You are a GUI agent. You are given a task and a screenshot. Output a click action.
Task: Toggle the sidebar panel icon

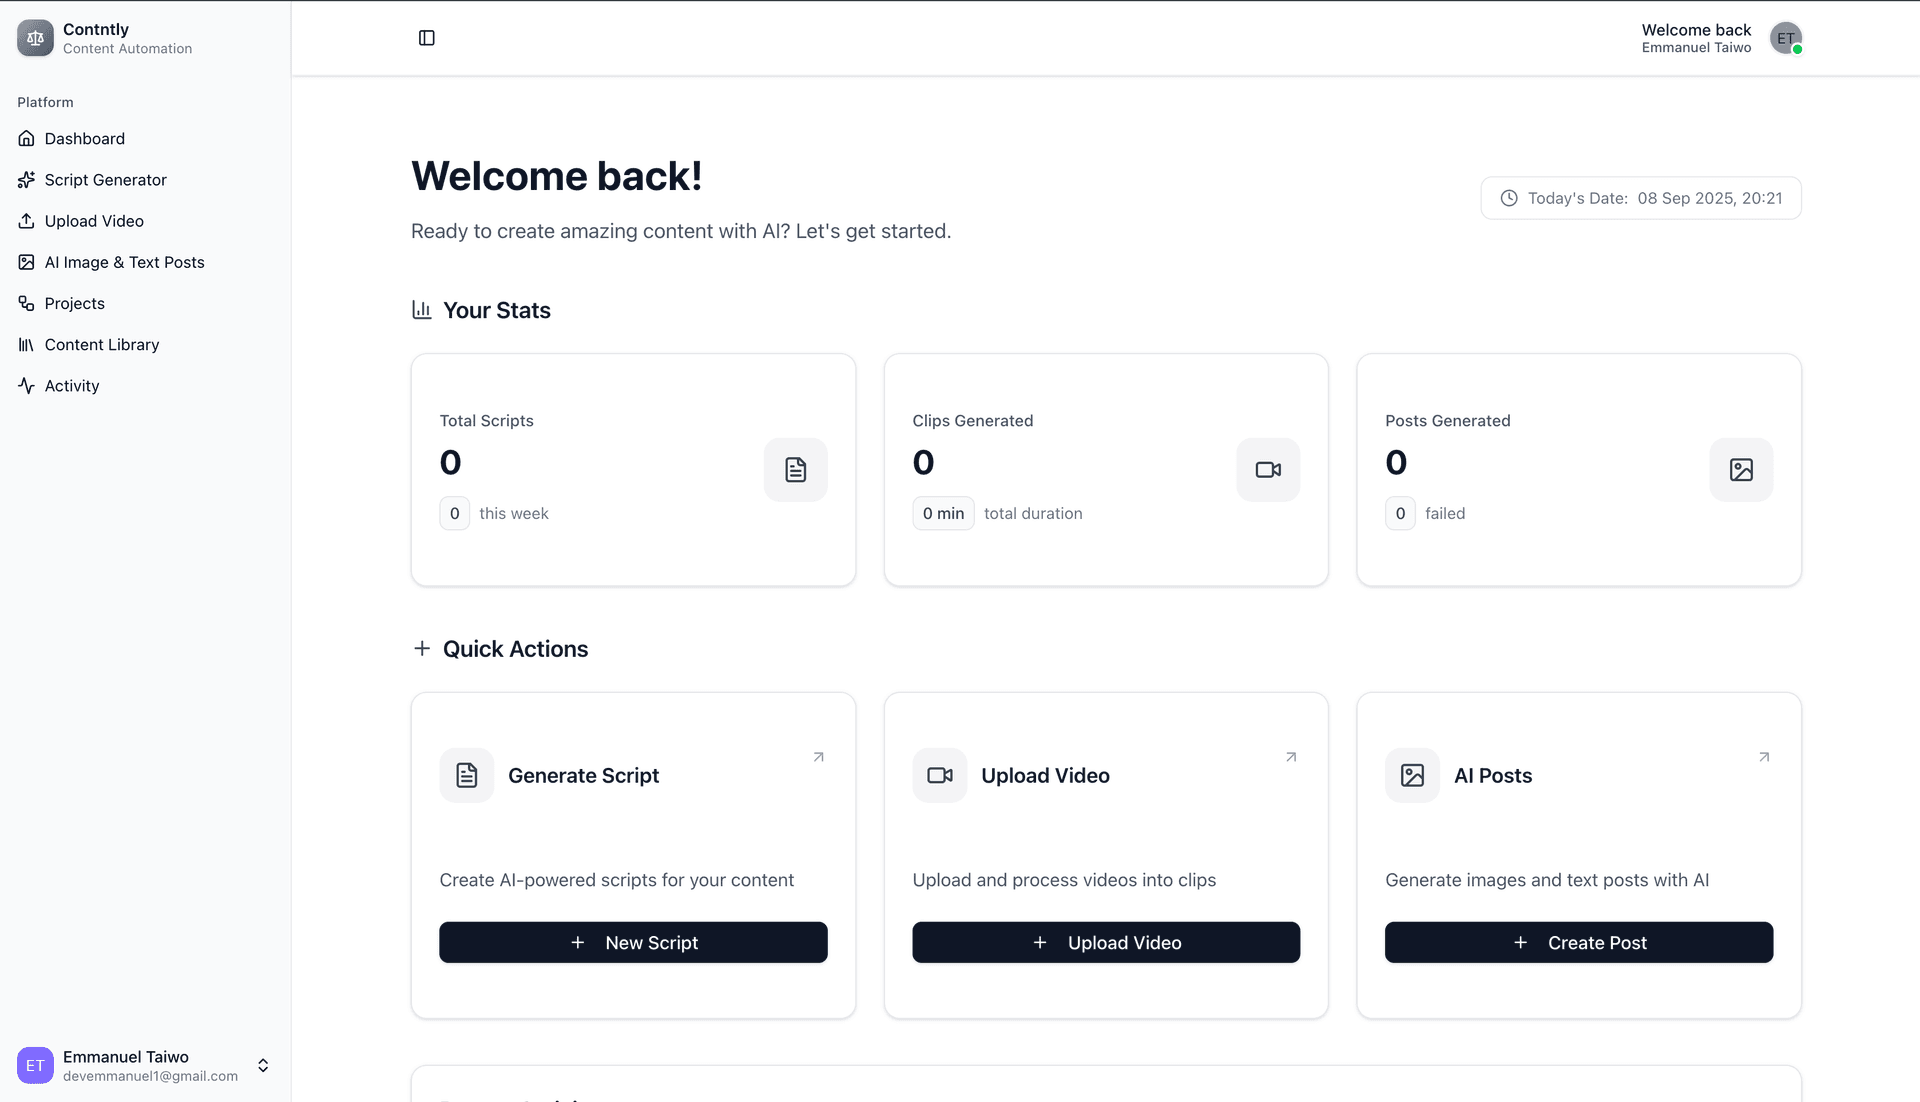pyautogui.click(x=426, y=38)
